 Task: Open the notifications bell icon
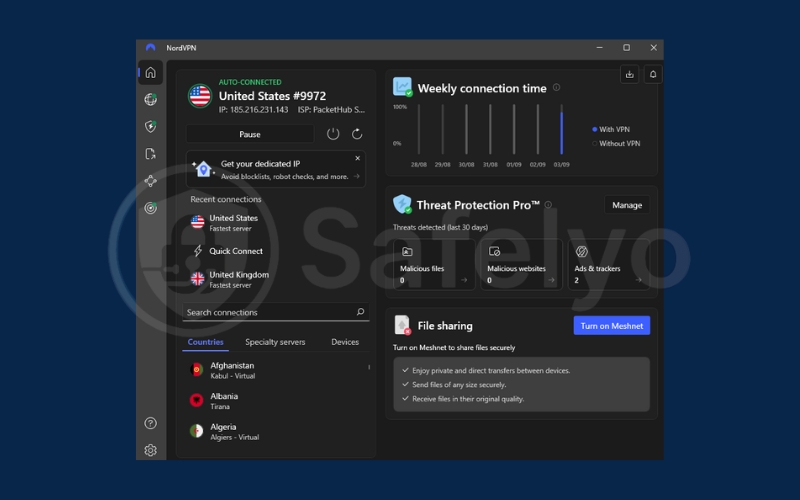pyautogui.click(x=653, y=74)
